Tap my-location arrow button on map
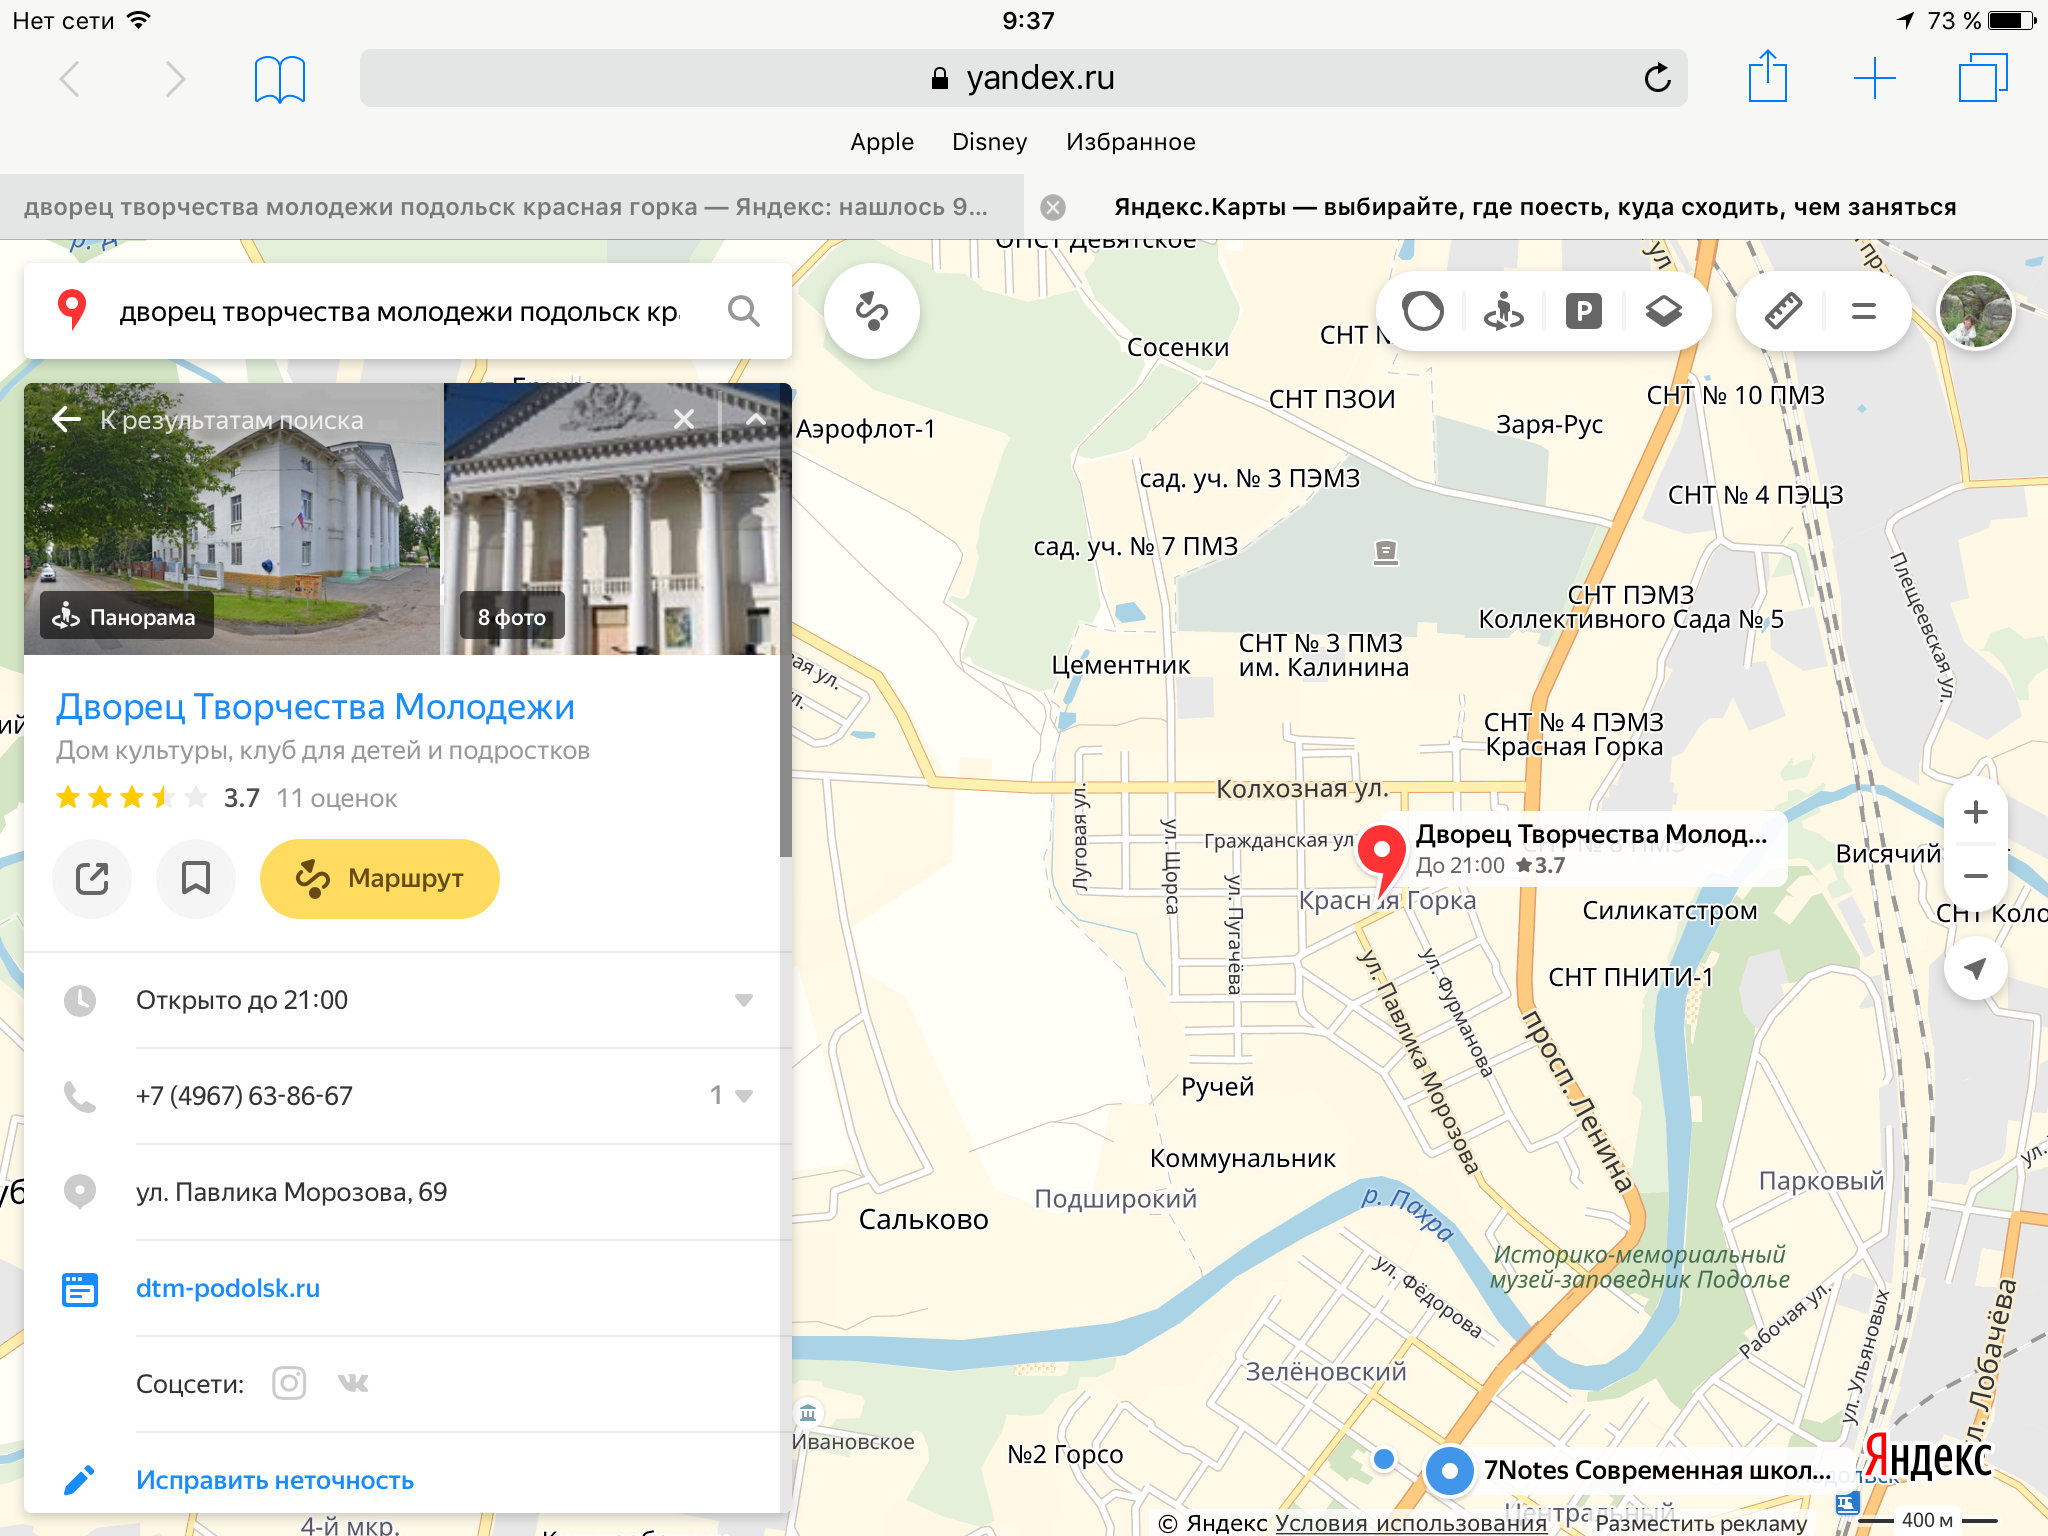This screenshot has height=1536, width=2048. tap(1975, 968)
